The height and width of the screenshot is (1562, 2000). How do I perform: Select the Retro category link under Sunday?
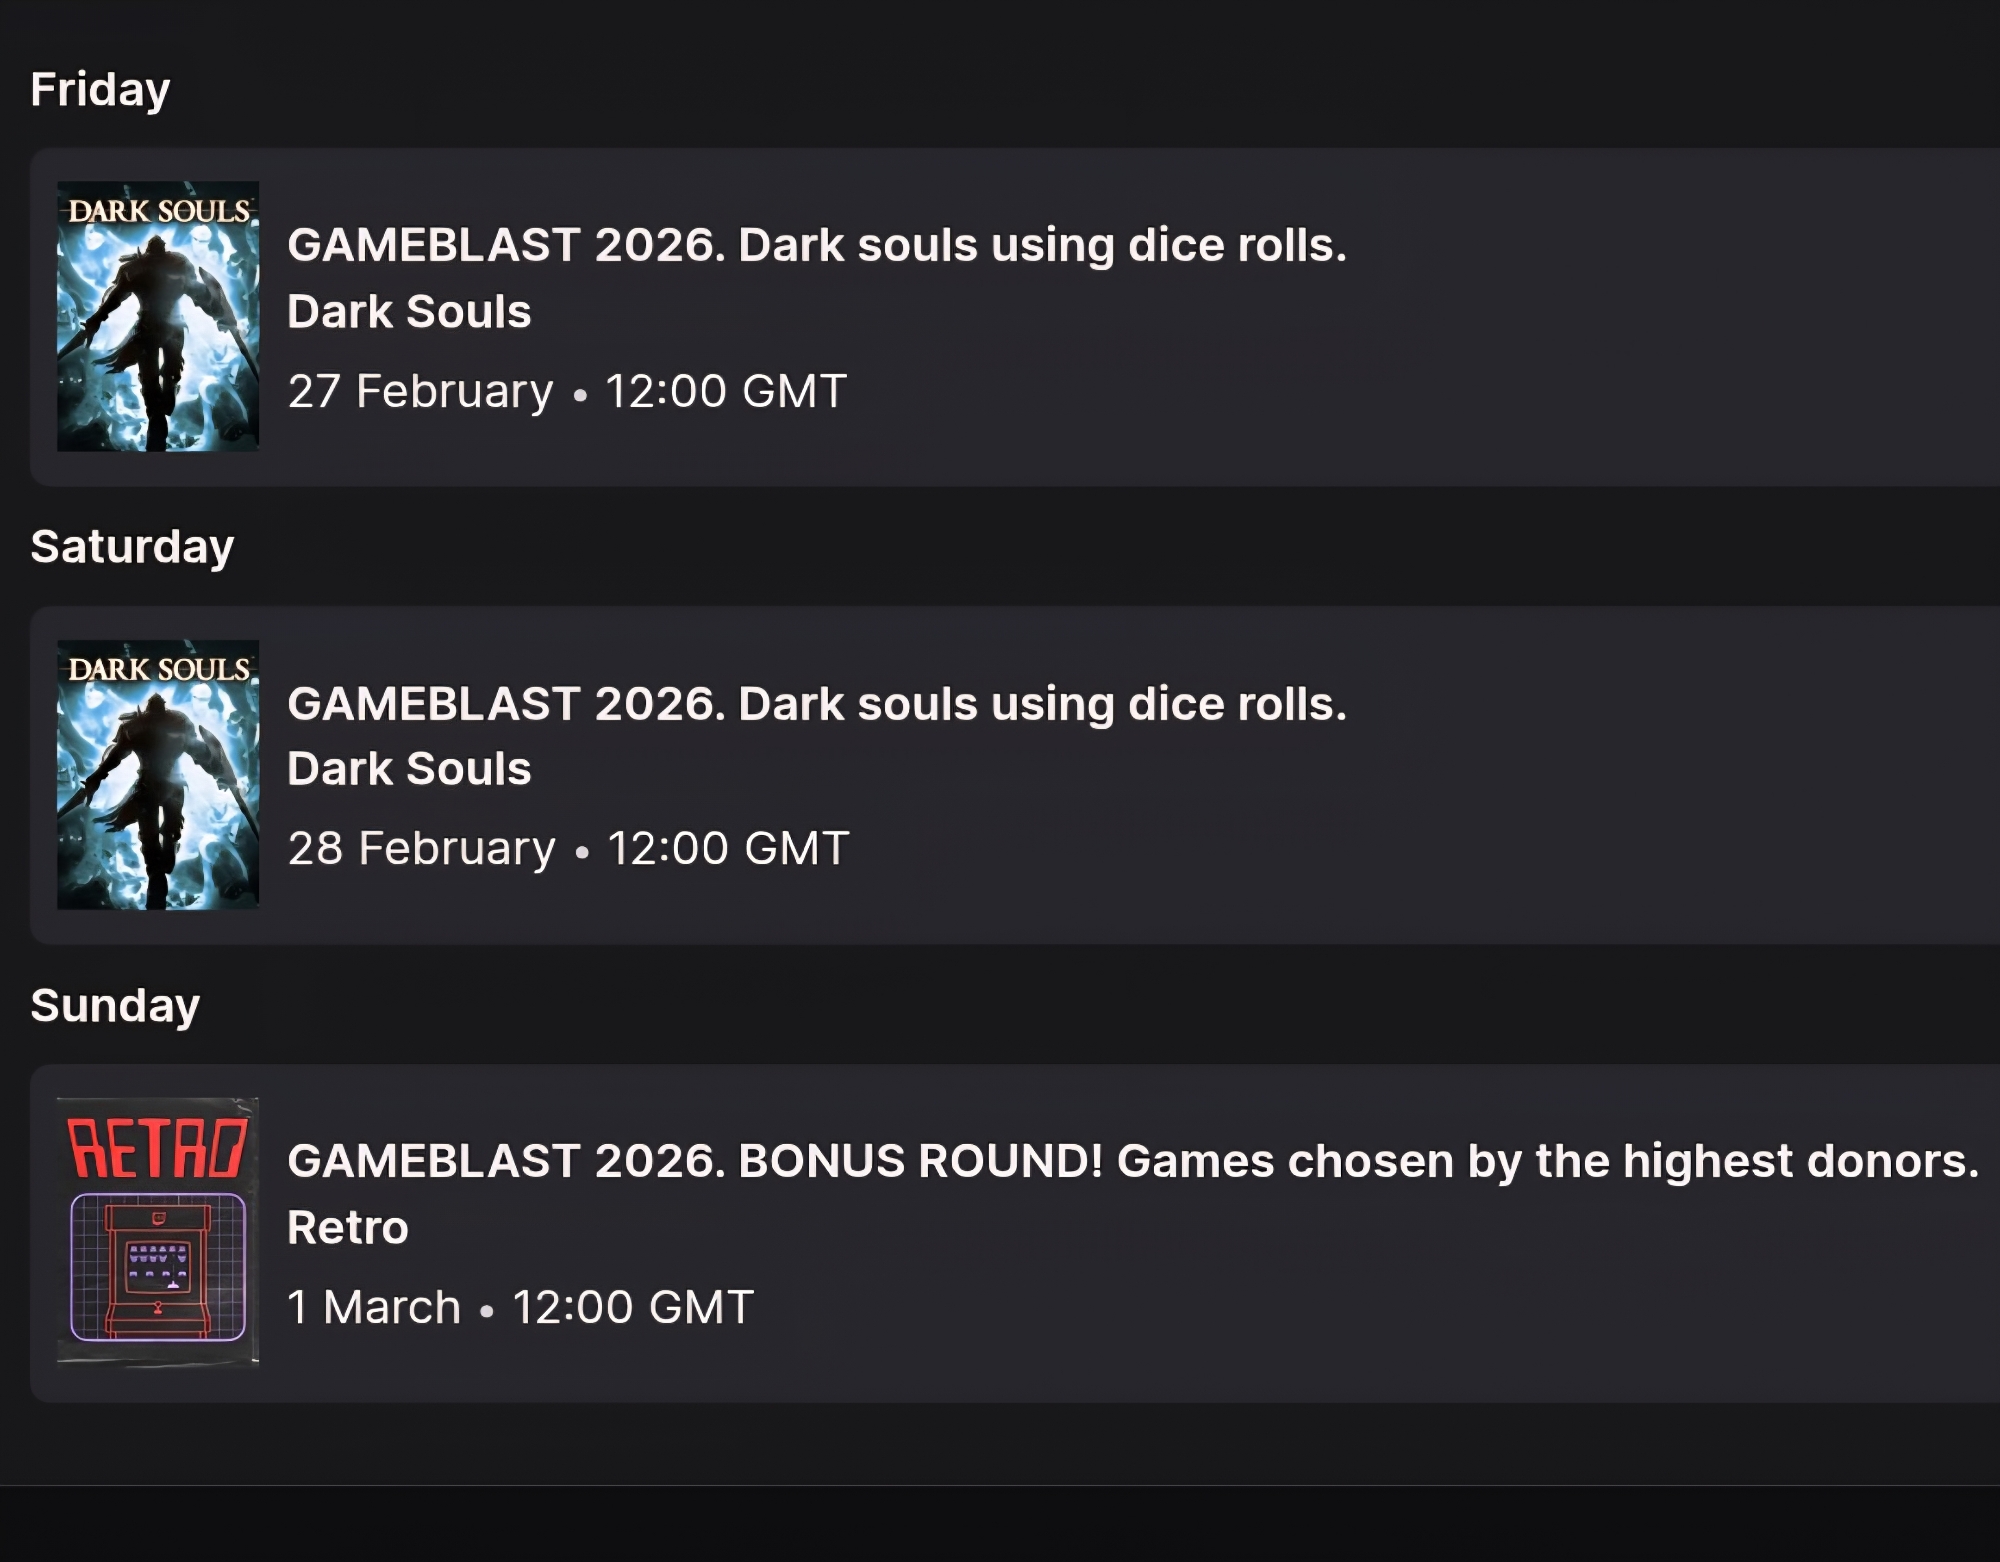point(348,1228)
